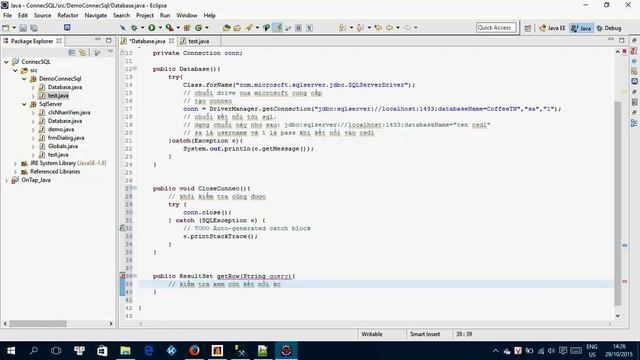Toggle Block Selection Mode icon
This screenshot has width=640, height=360.
coord(298,28)
